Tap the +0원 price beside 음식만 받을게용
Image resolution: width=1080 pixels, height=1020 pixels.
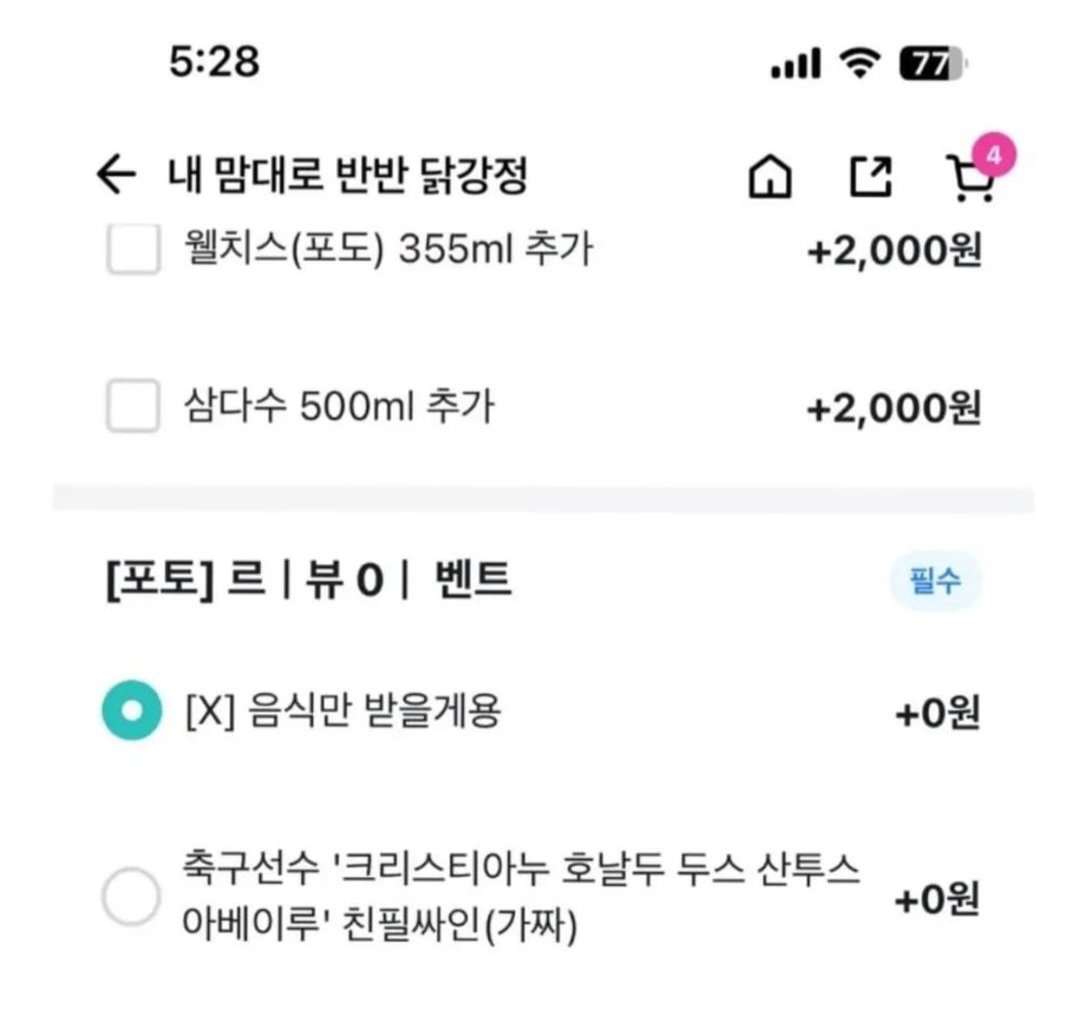pos(929,711)
